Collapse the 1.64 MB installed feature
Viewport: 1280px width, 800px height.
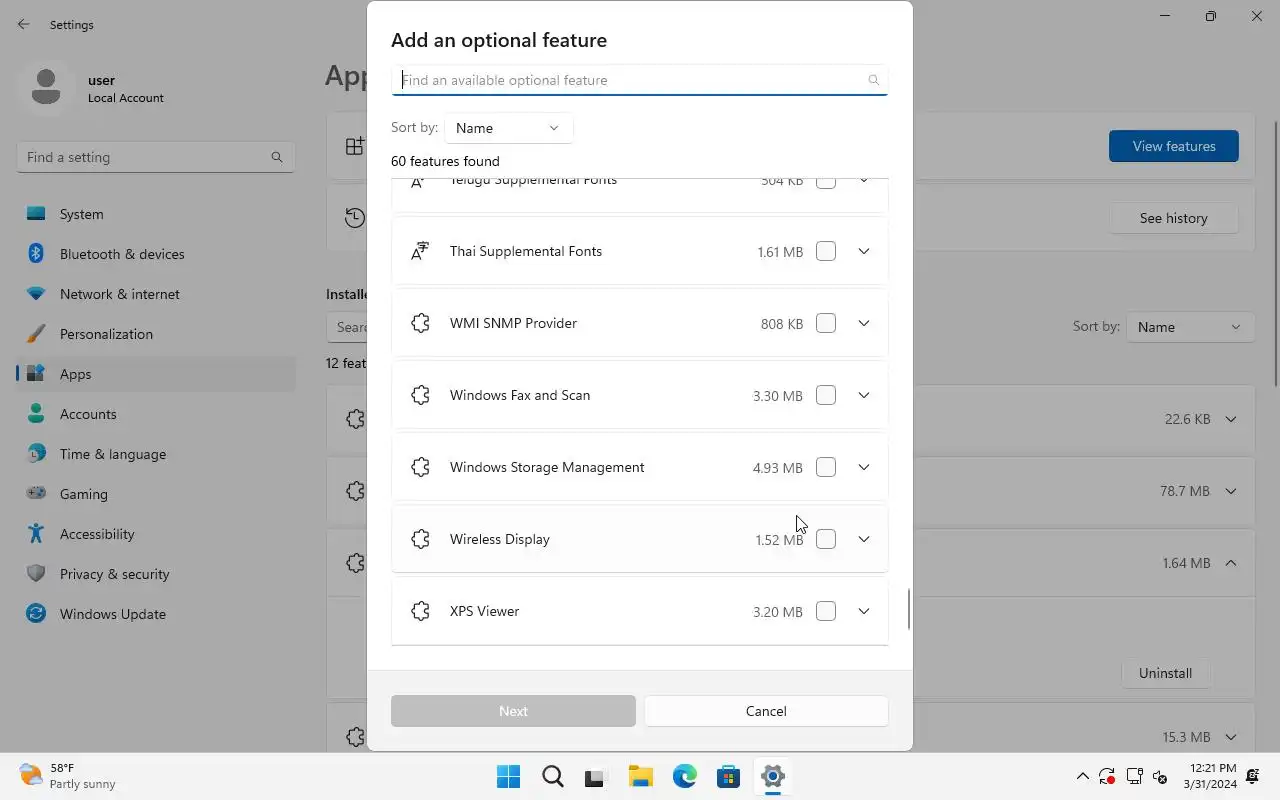(x=1231, y=563)
